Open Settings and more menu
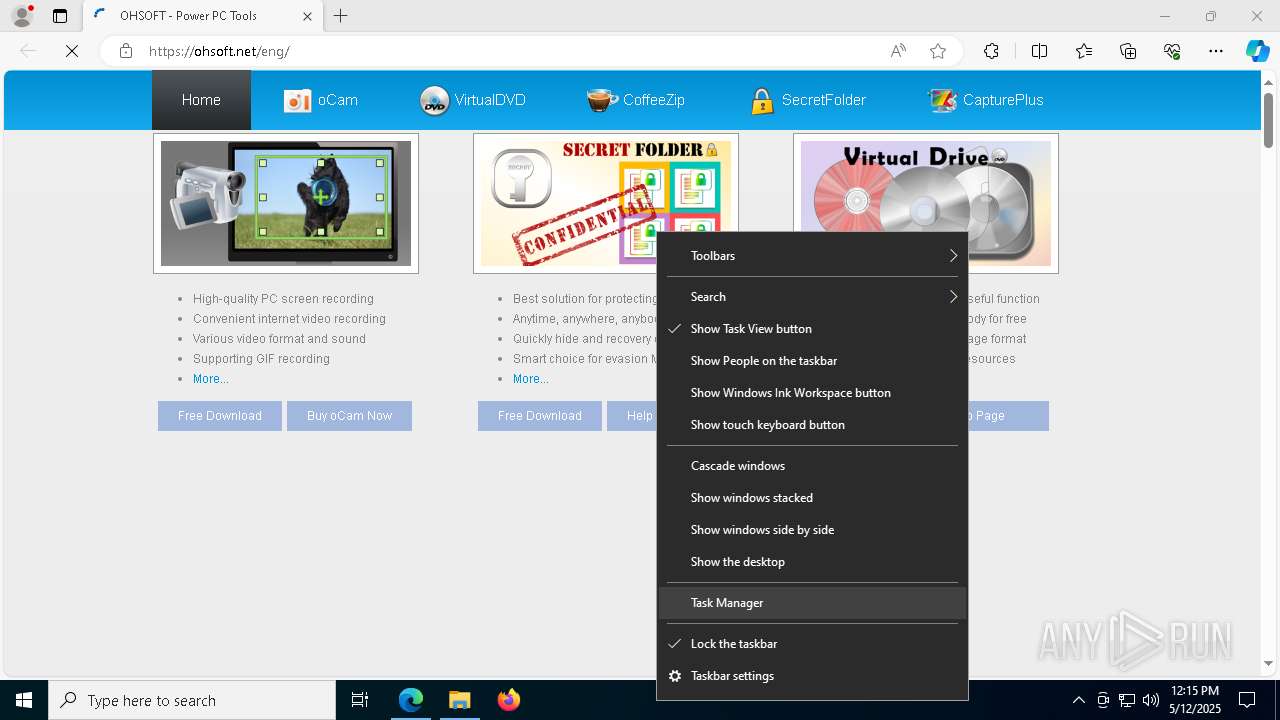This screenshot has height=720, width=1280. click(1216, 51)
